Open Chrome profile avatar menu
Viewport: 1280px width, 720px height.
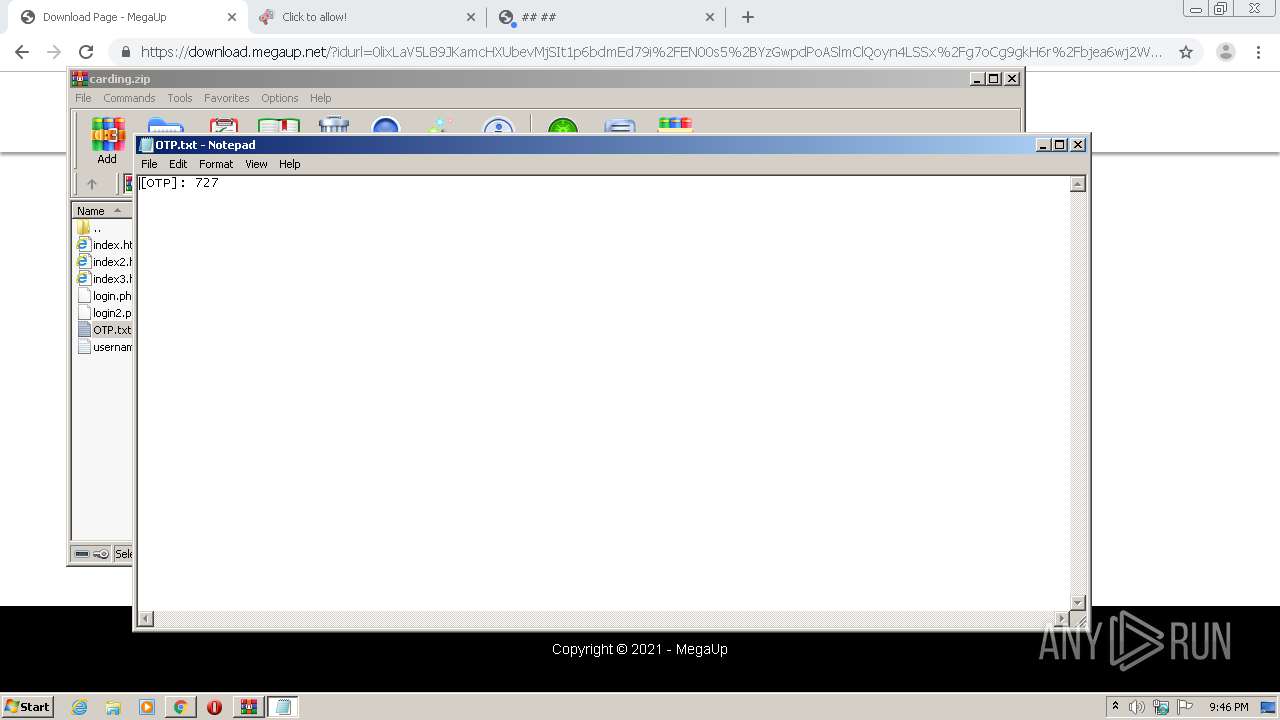[1225, 52]
